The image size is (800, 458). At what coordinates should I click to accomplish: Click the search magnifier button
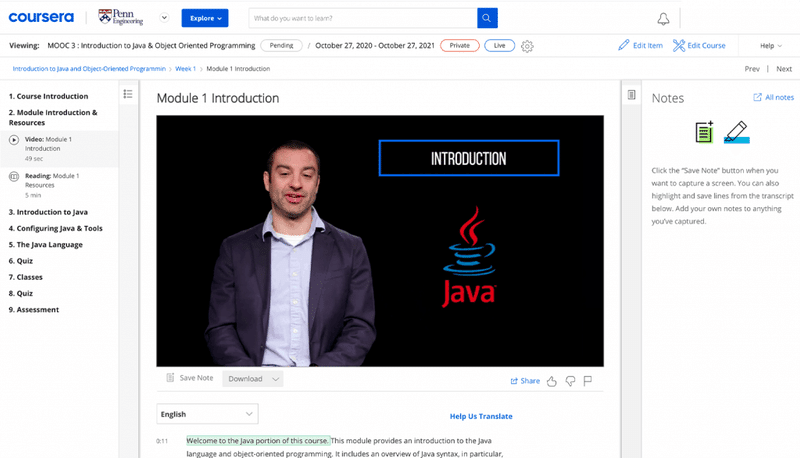pyautogui.click(x=487, y=18)
